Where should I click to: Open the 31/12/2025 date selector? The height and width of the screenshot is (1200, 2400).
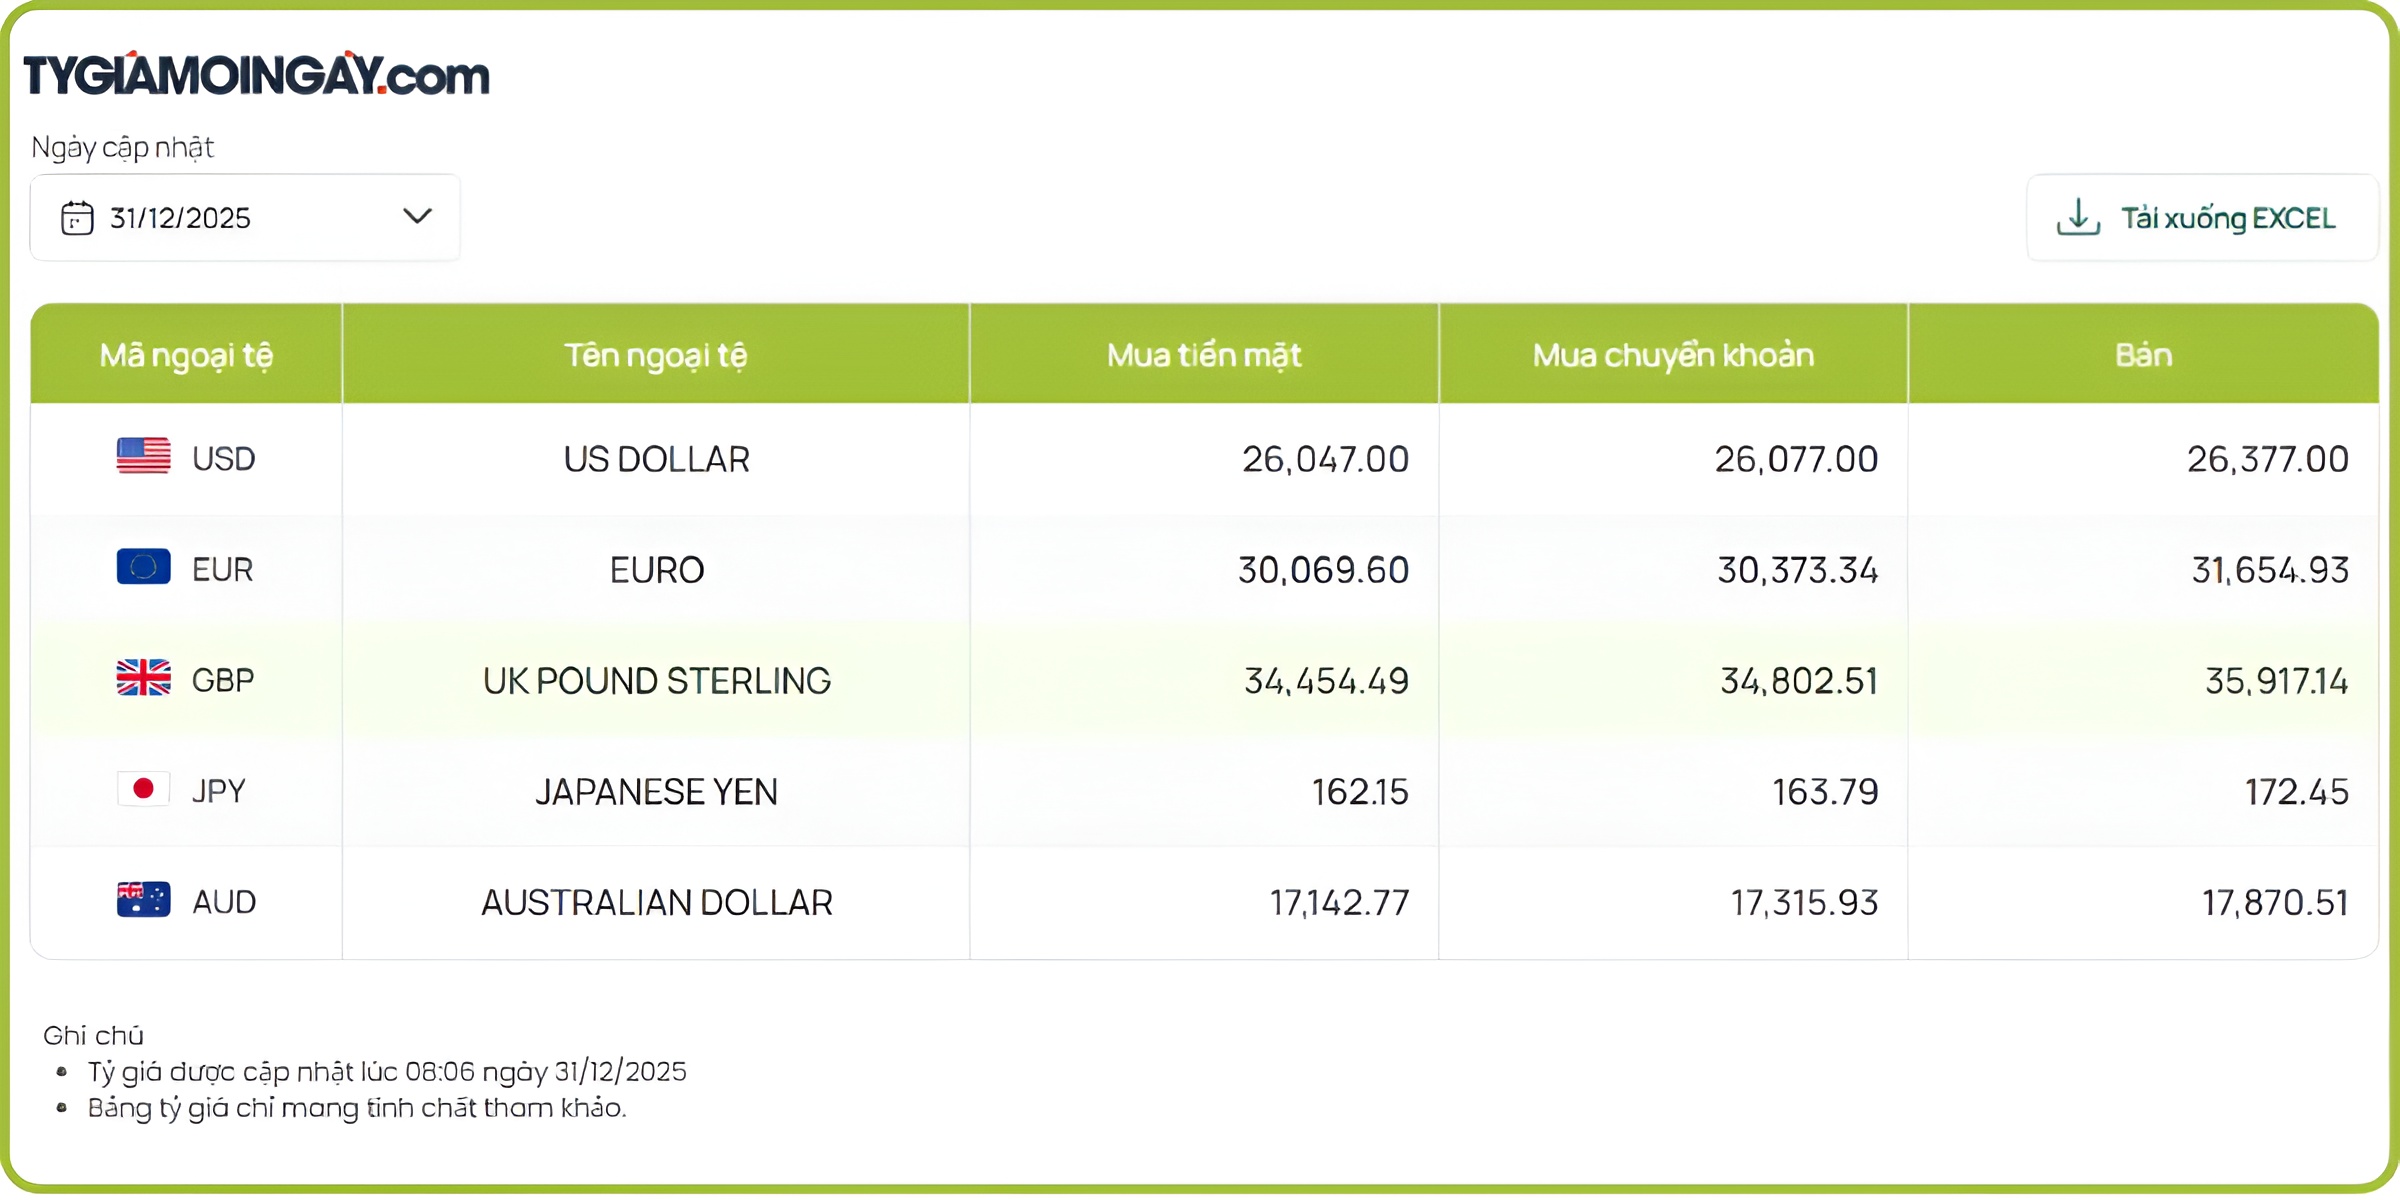[x=180, y=218]
